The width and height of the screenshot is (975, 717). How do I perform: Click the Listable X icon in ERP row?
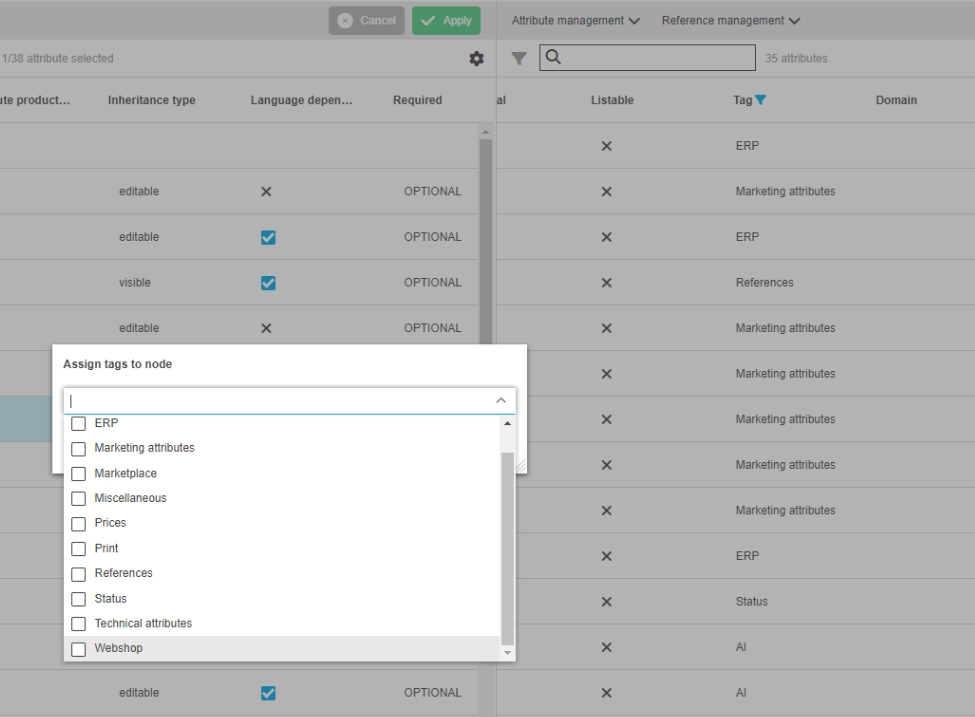coord(606,146)
